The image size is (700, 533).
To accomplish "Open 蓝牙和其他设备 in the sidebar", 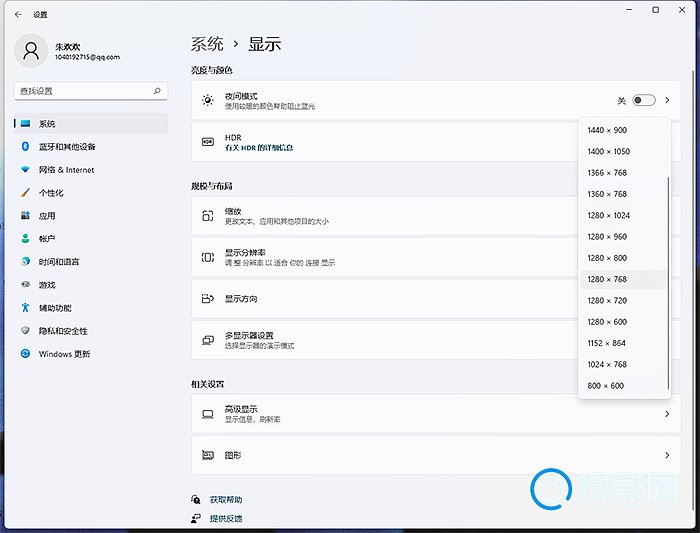I will [67, 147].
